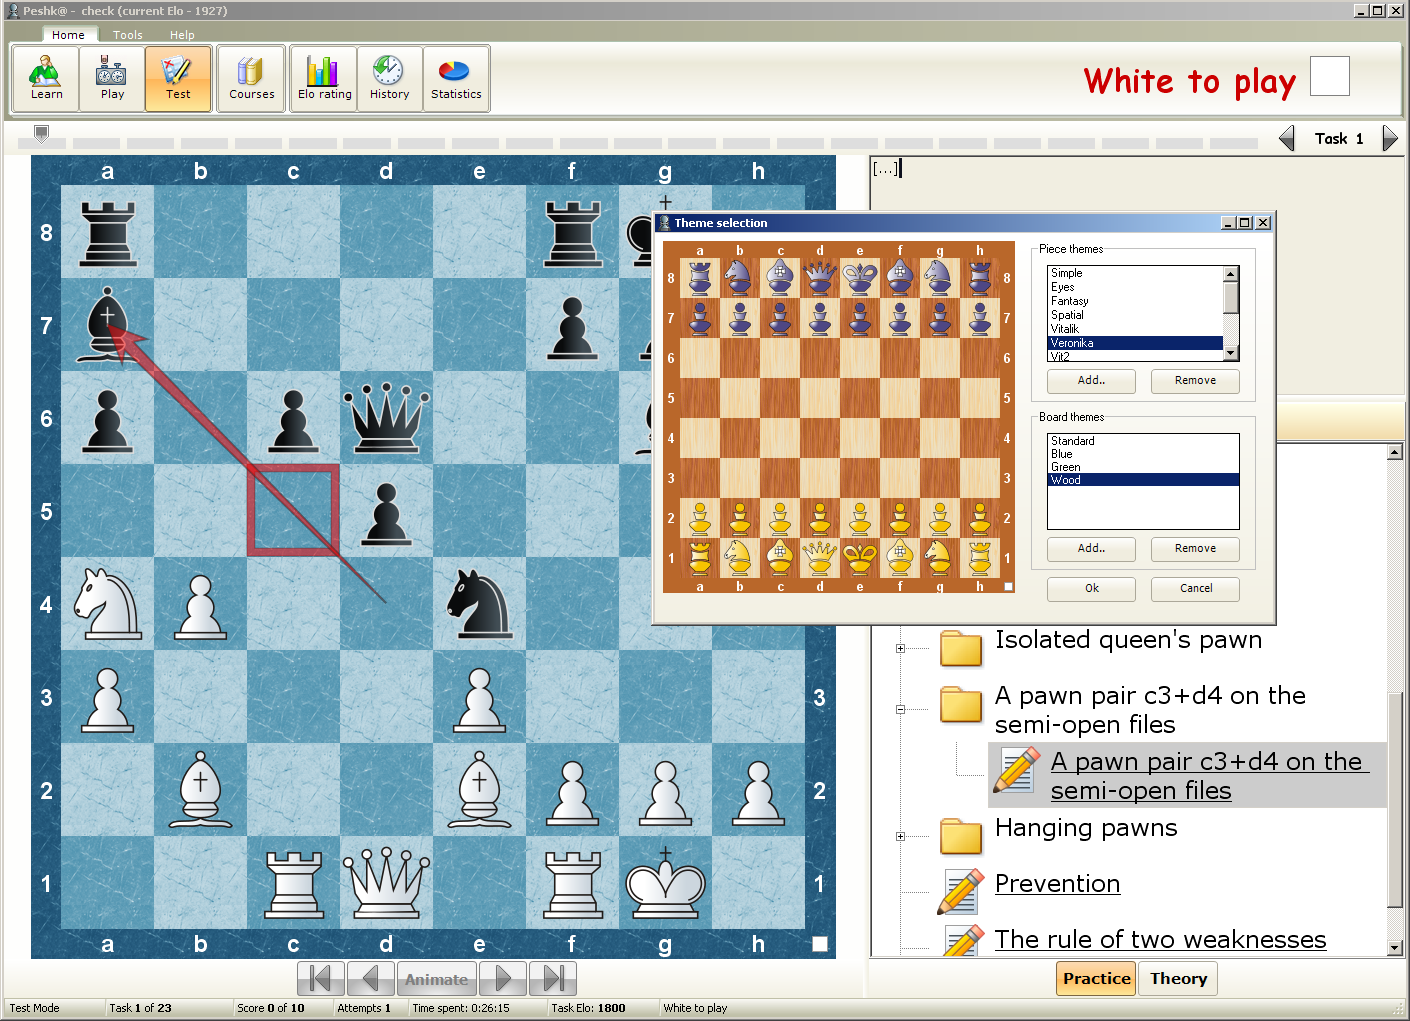
Task: Jump to the first move
Action: 321,979
